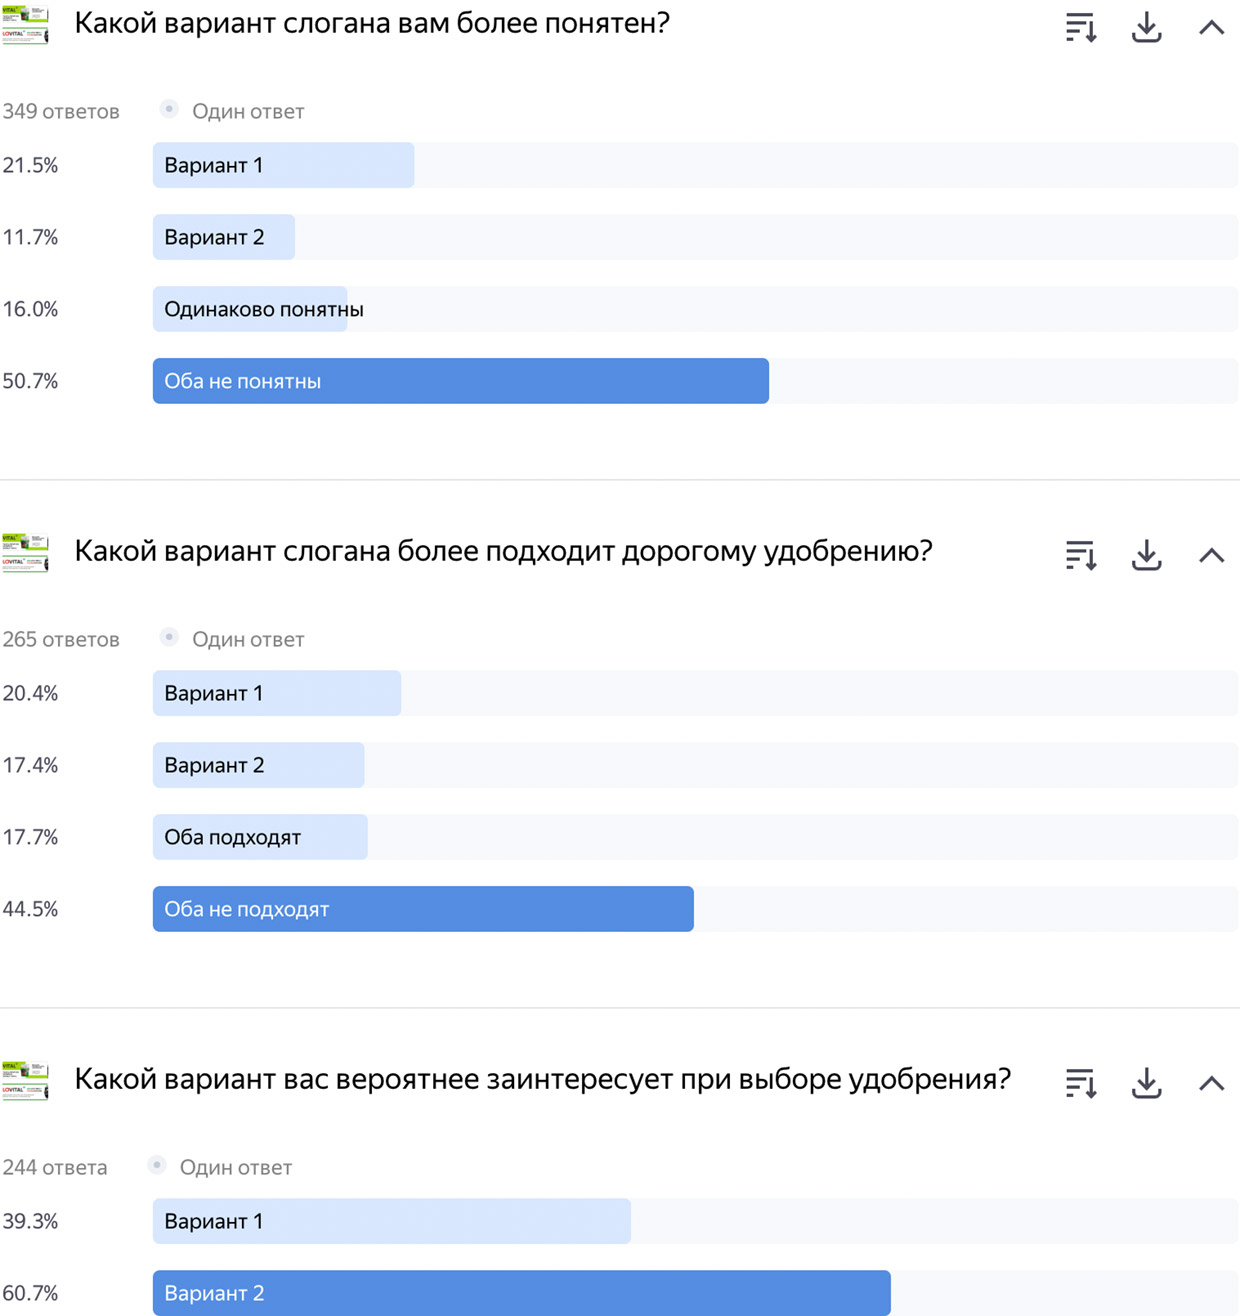The image size is (1240, 1316).
Task: Download results for the slogan clarity question
Action: pos(1146,27)
